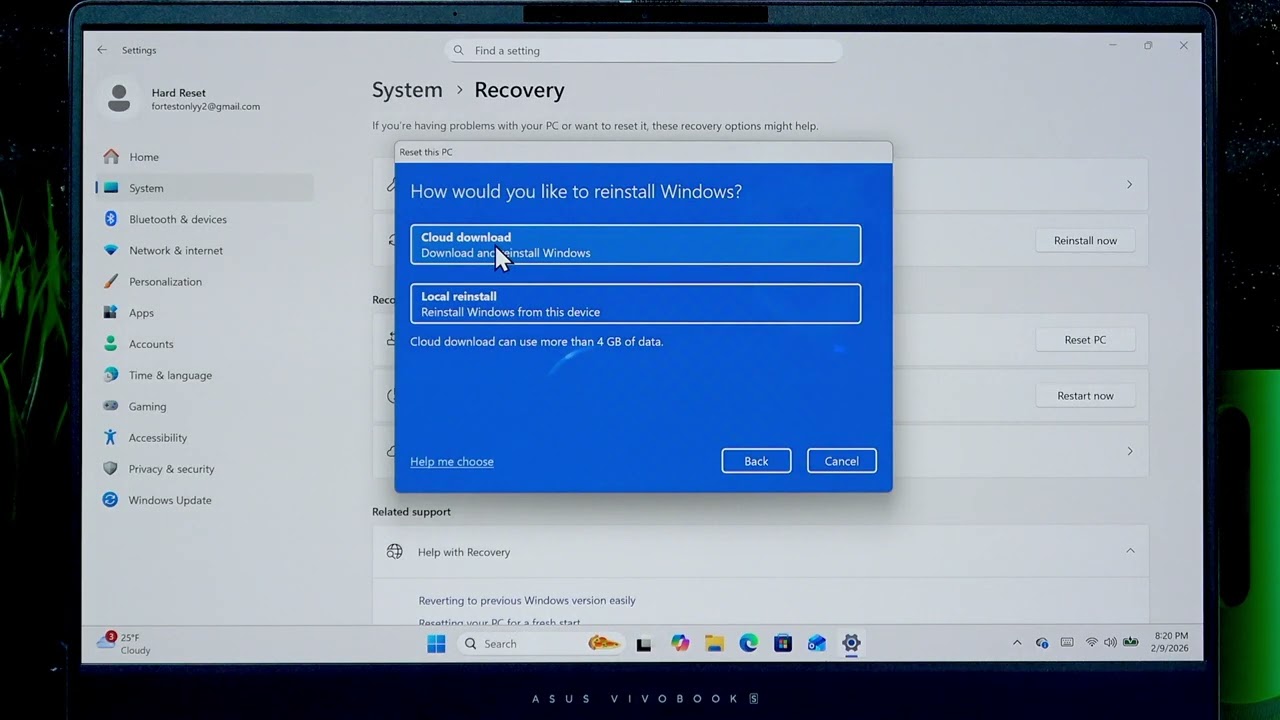Open Apps settings
This screenshot has width=1280, height=720.
click(205, 313)
